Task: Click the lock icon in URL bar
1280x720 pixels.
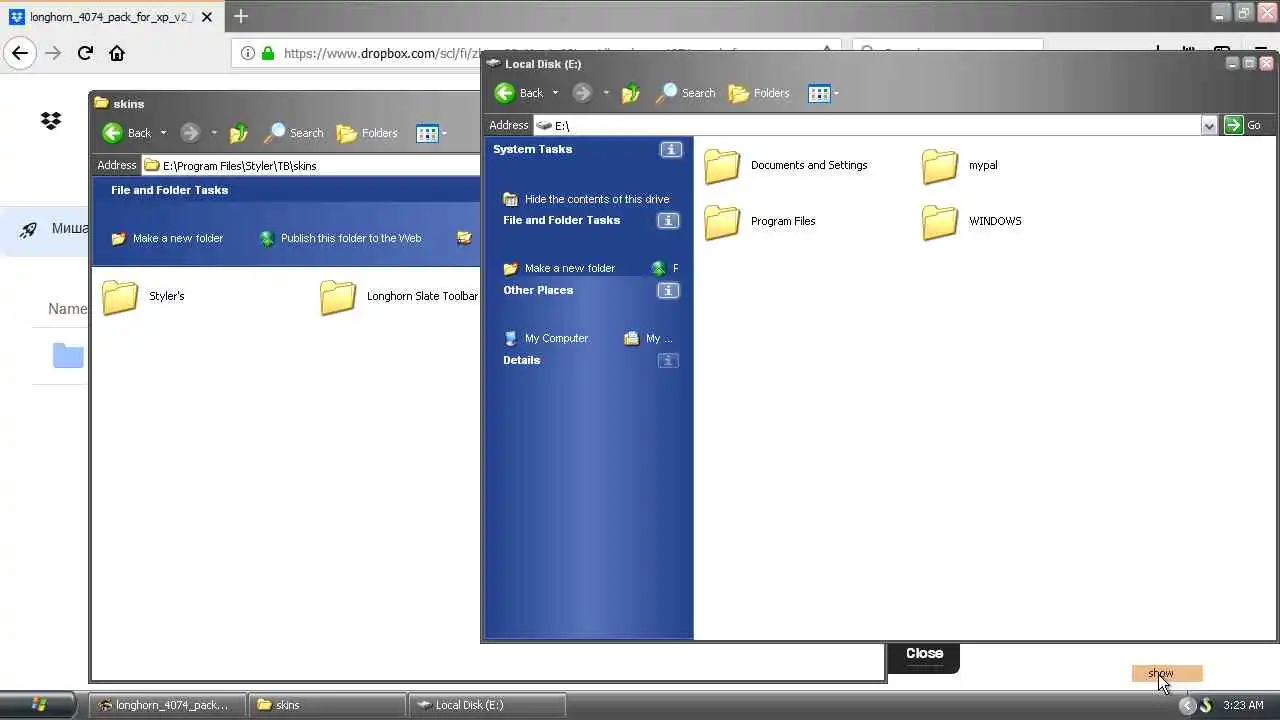Action: 267,53
